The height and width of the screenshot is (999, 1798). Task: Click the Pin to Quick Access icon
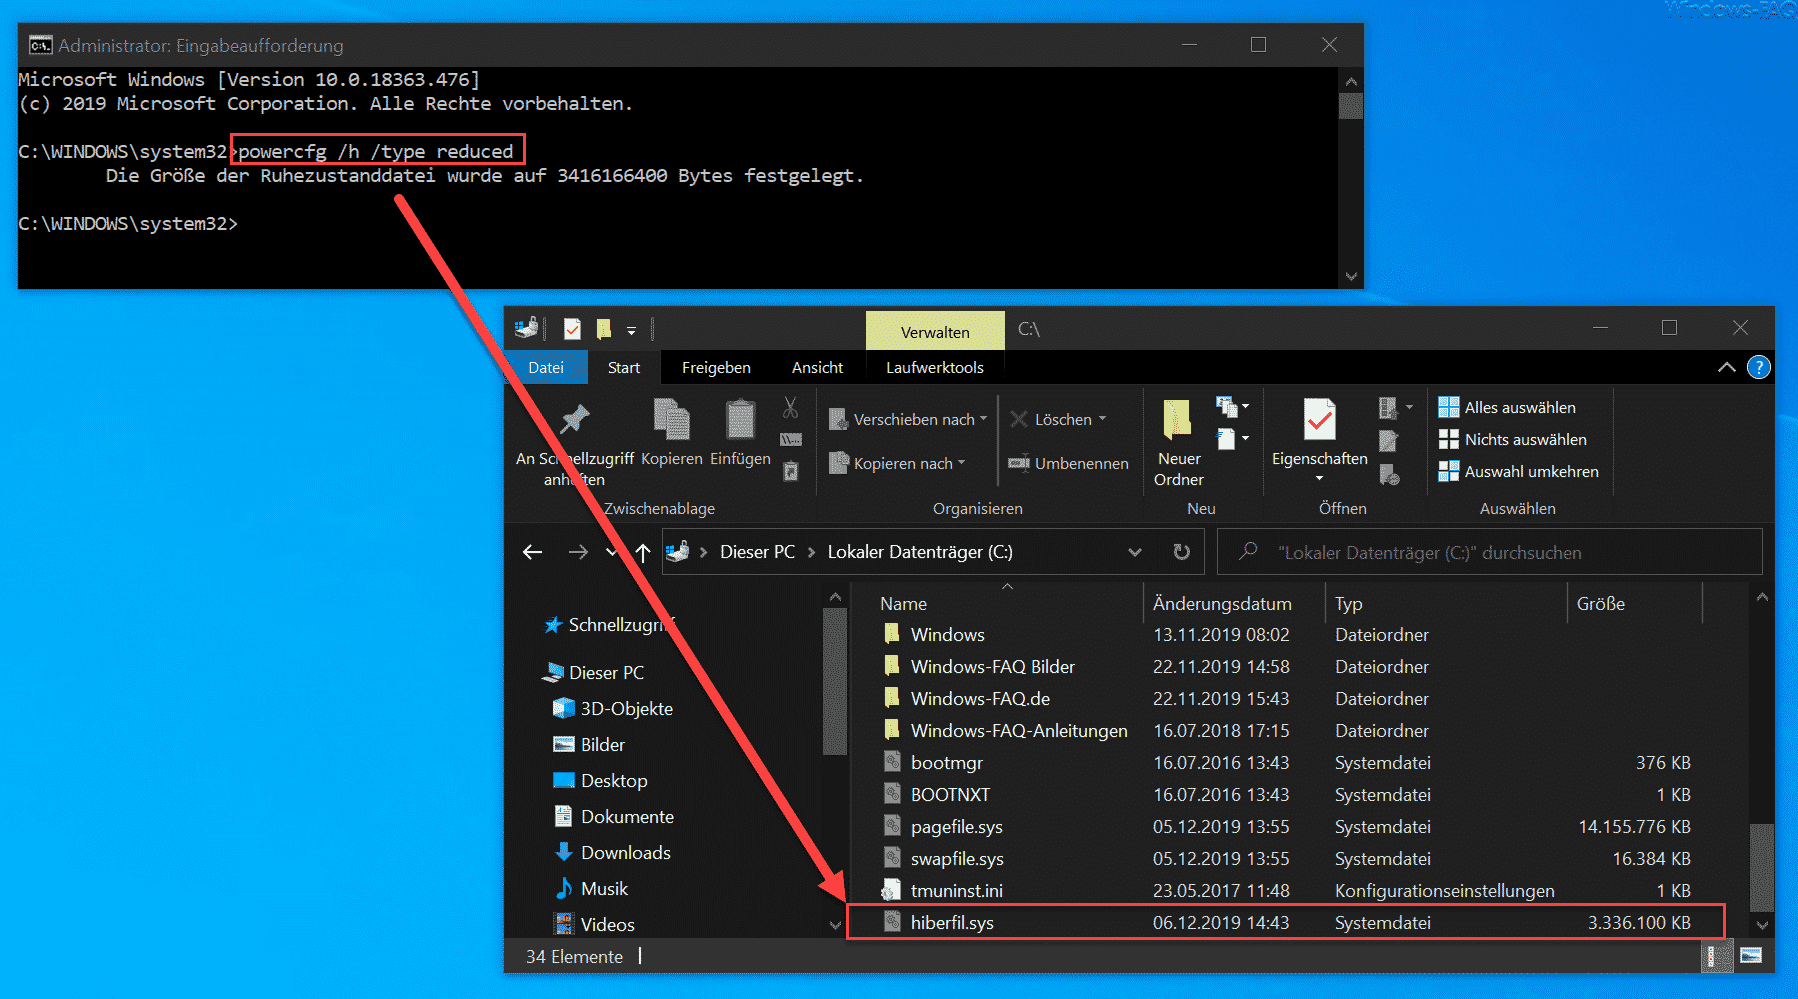pyautogui.click(x=574, y=419)
